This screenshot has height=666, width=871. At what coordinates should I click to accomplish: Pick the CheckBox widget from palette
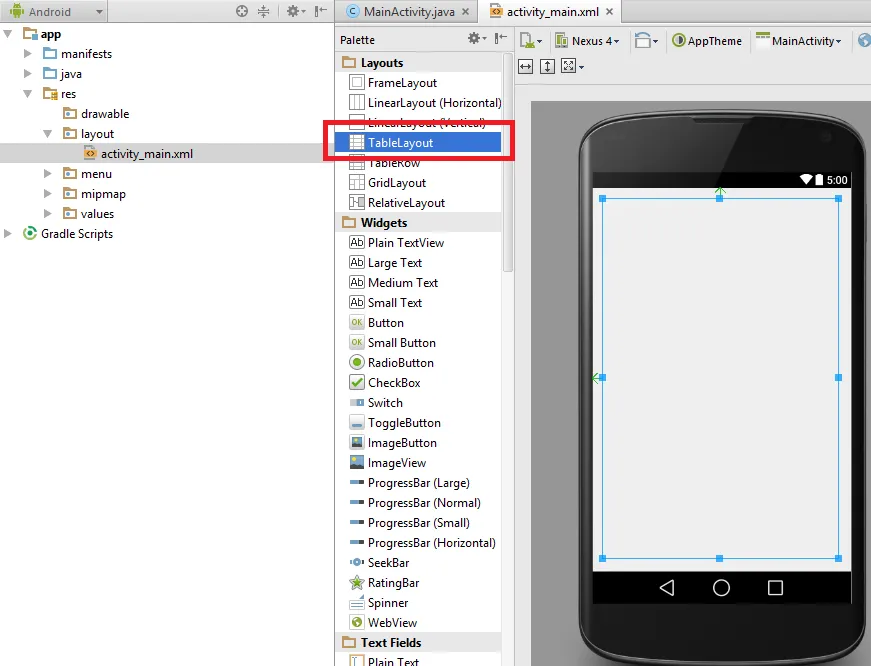point(393,383)
